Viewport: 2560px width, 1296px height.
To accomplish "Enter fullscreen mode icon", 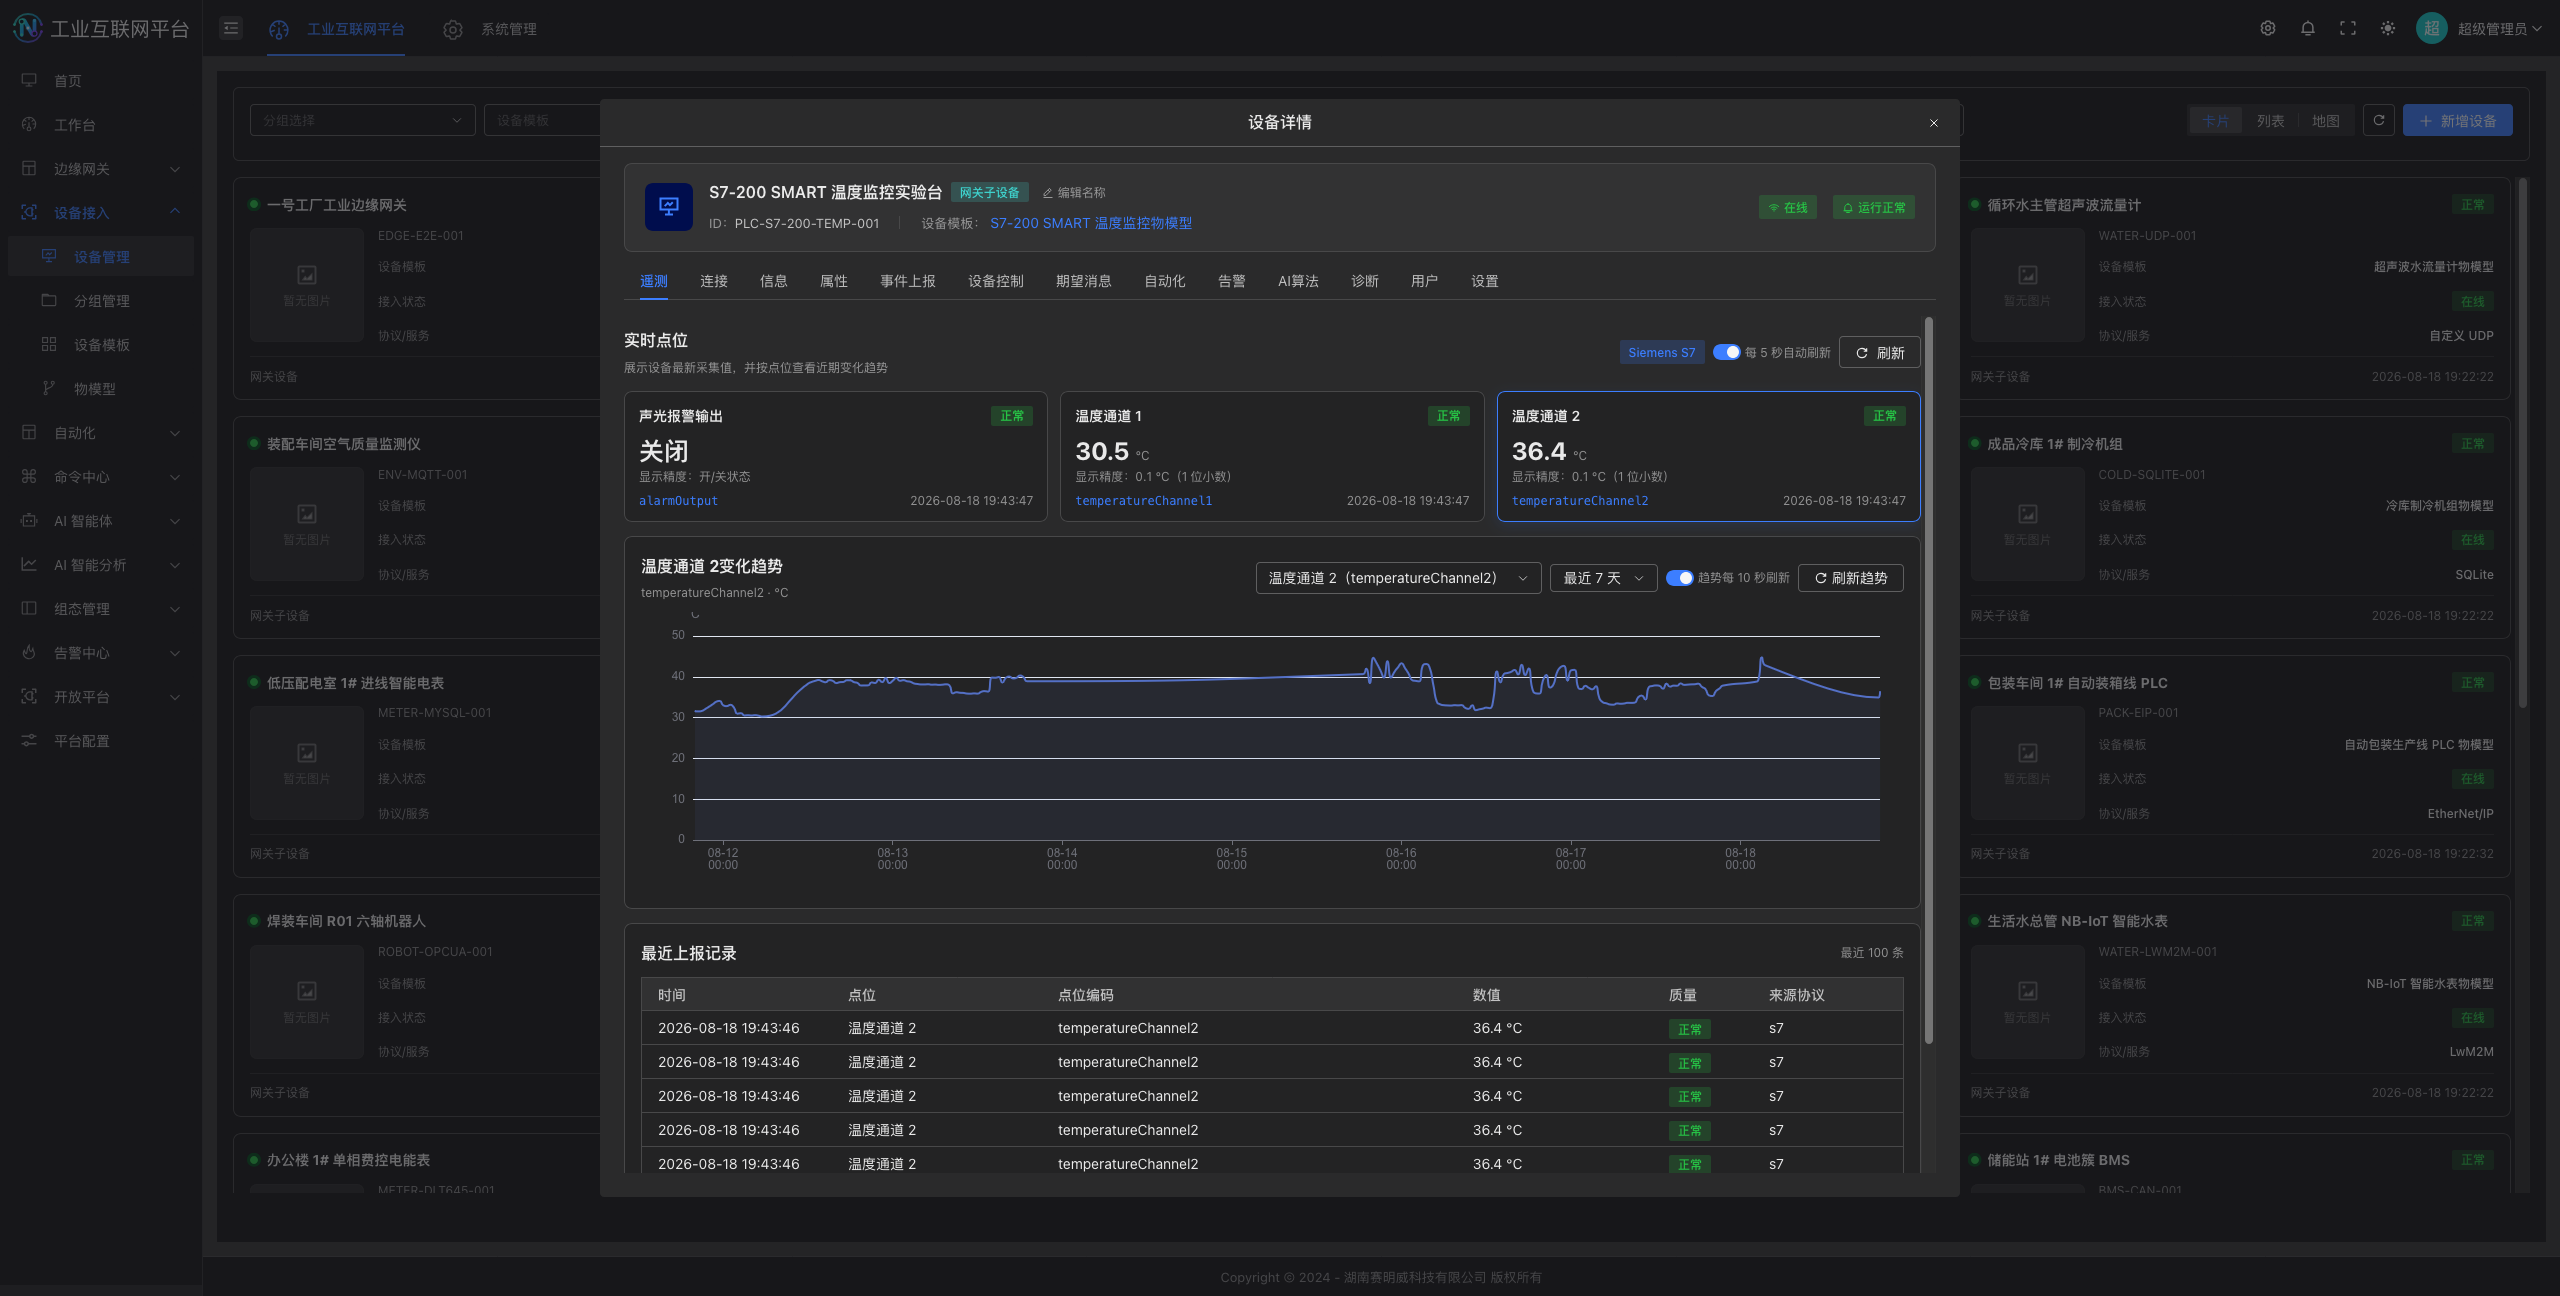I will coord(2348,28).
